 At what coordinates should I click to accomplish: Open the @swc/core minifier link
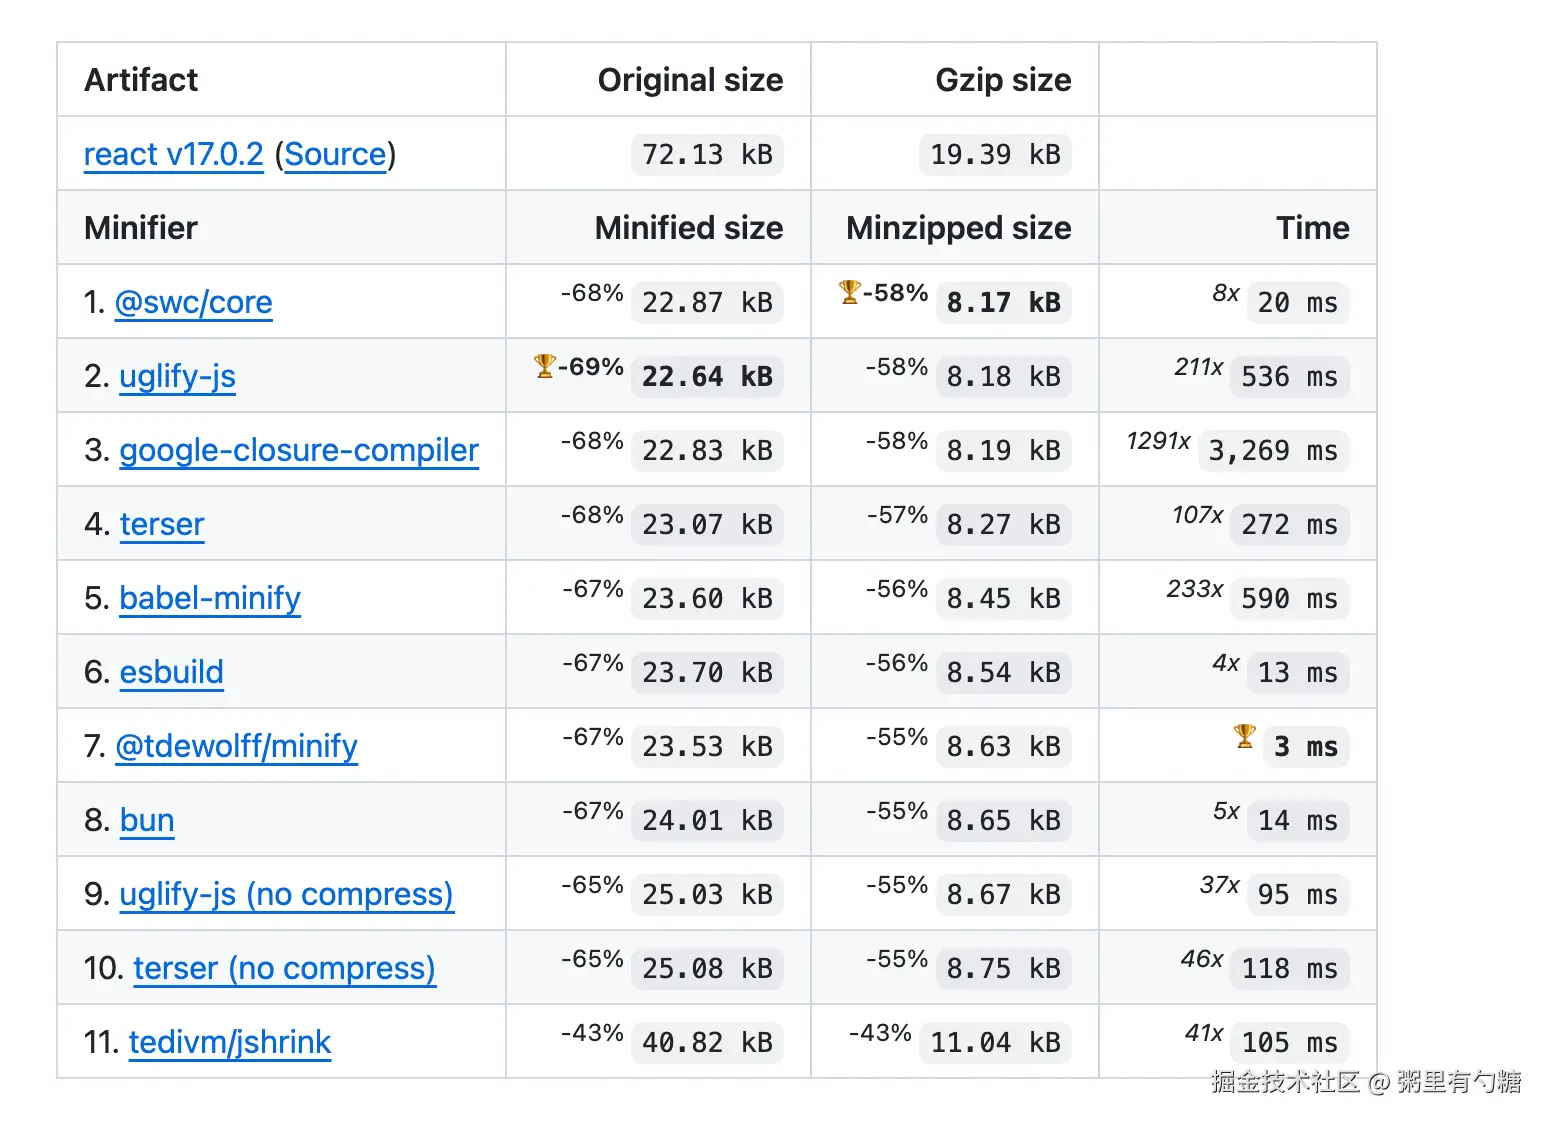coord(193,302)
